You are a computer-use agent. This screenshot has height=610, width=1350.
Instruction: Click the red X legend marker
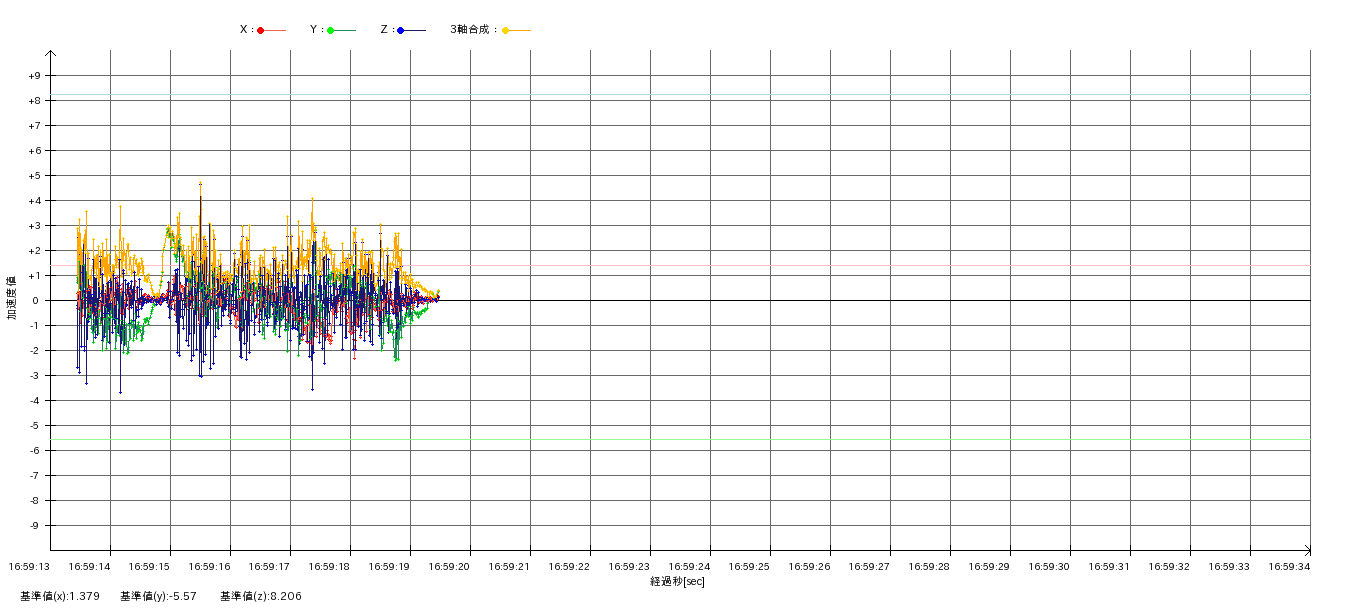[x=261, y=31]
